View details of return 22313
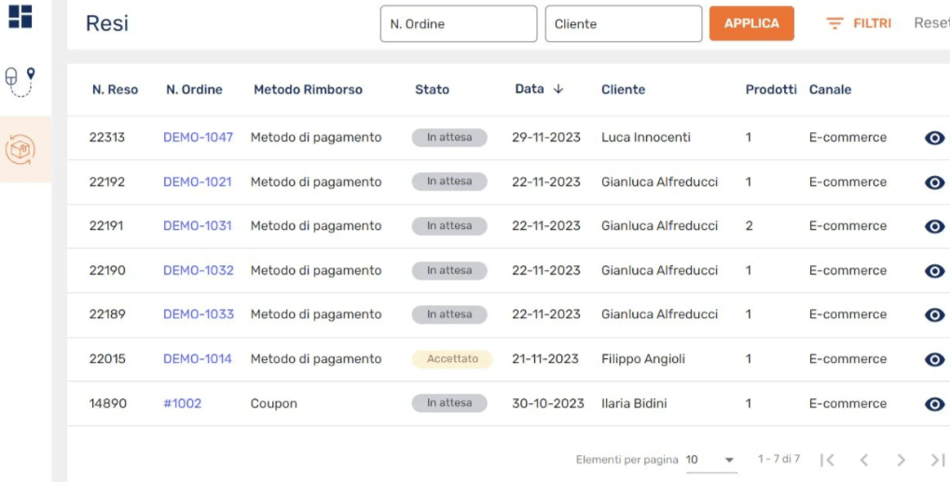950x482 pixels. 934,138
